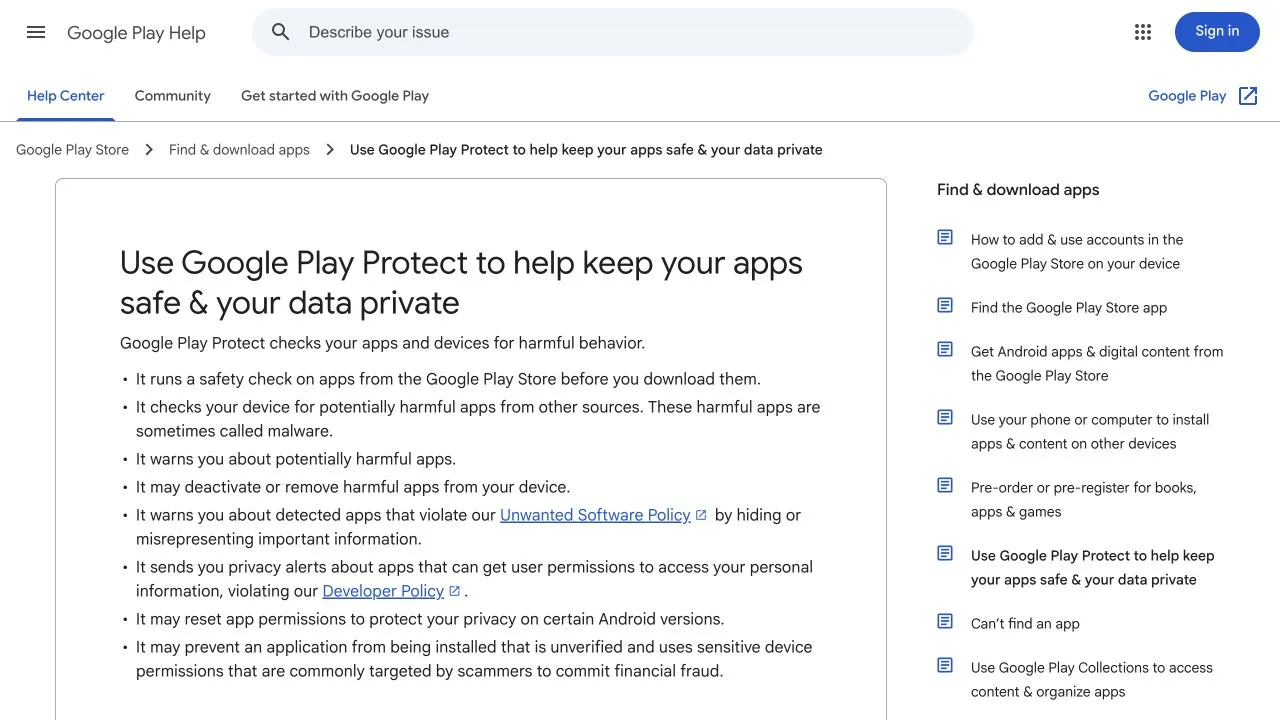Click the Find & download apps sidebar heading

[x=1018, y=190]
